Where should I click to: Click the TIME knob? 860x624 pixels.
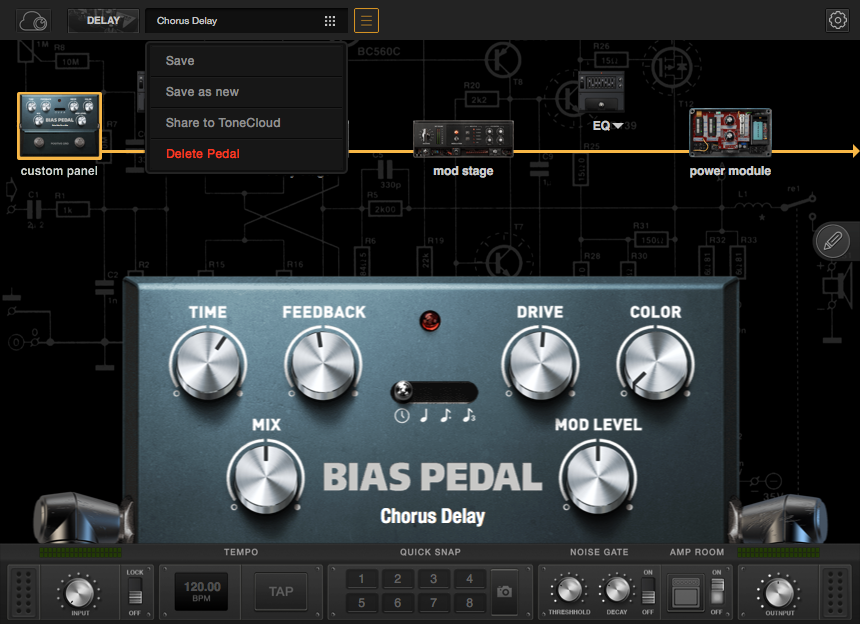point(208,362)
